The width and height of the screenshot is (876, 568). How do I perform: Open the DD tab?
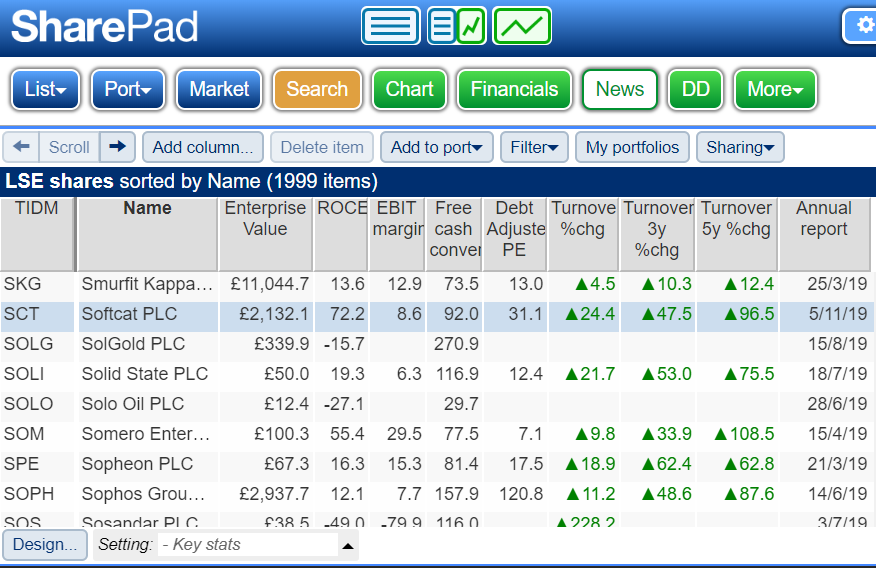tap(696, 89)
